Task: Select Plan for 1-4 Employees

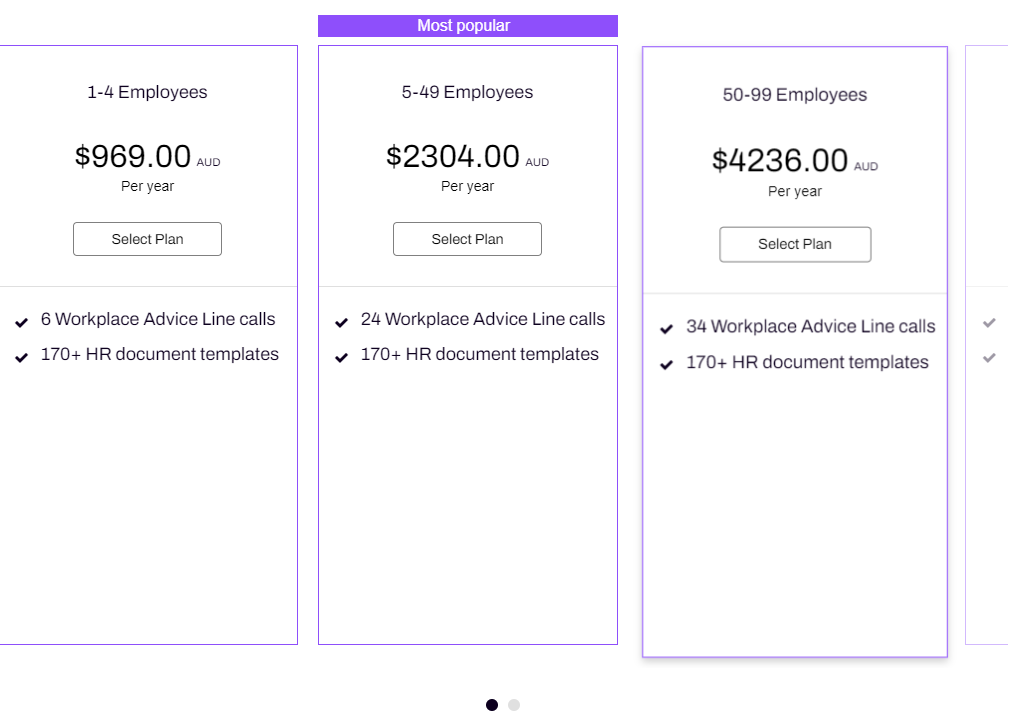Action: (x=147, y=239)
